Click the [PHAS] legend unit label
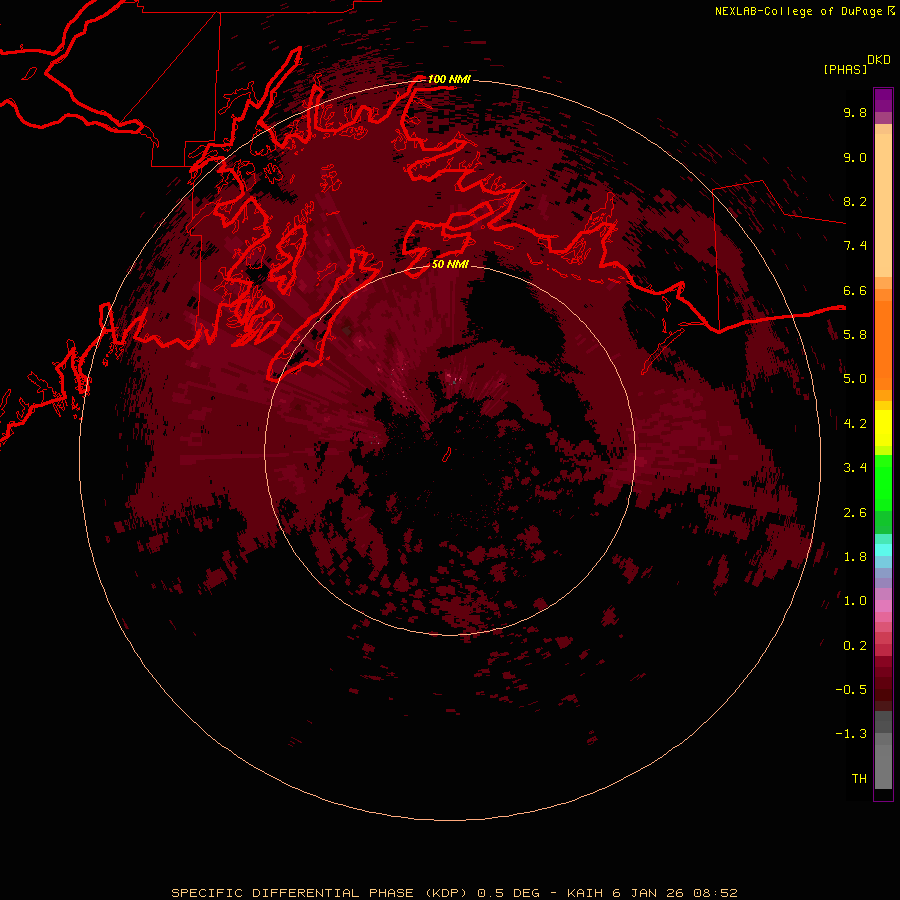The image size is (900, 900). pos(845,69)
